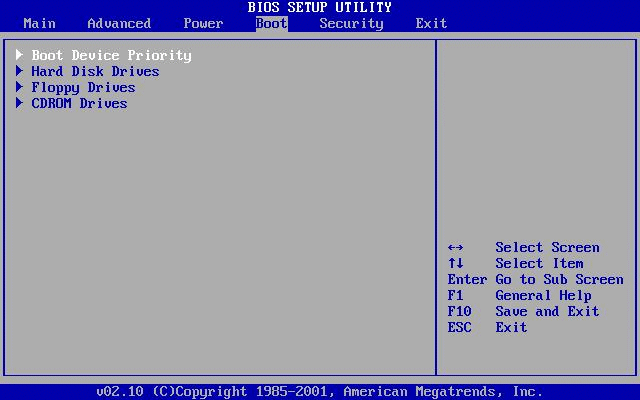Click the triangle next to Floppy Drives
Viewport: 640px width, 400px height.
pos(19,87)
